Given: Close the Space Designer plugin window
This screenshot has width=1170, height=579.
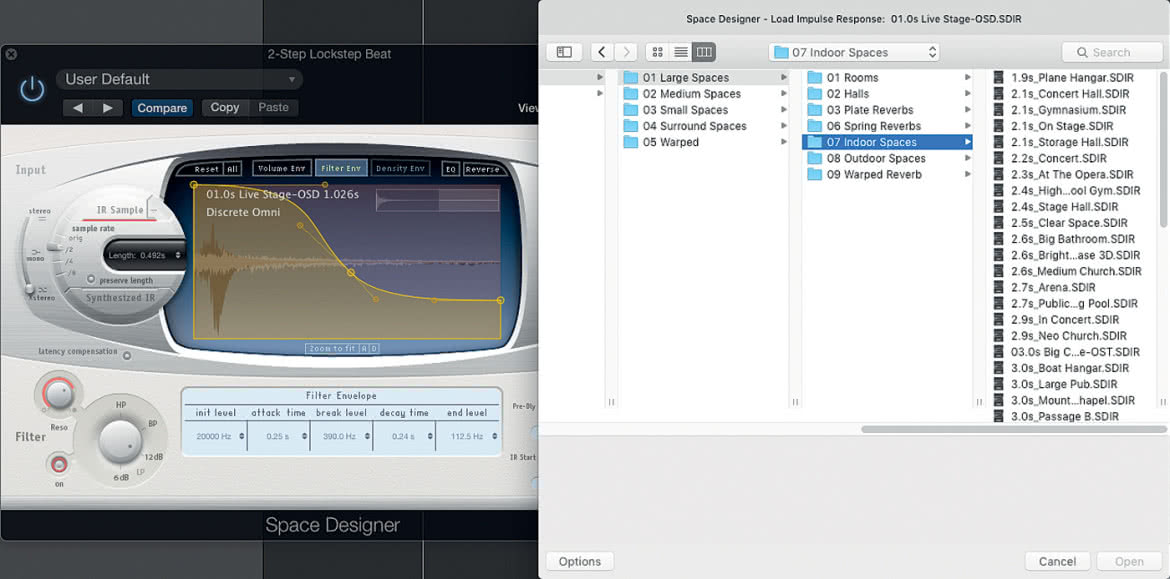Looking at the screenshot, I should (x=11, y=54).
